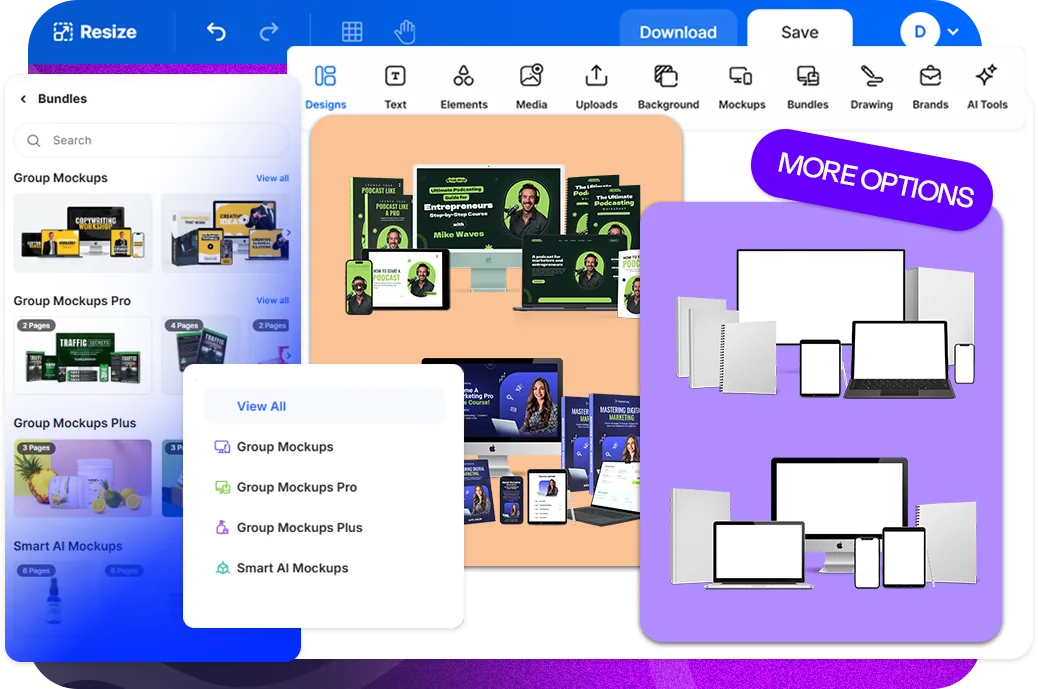Click the Group Mockups Plus menu icon
This screenshot has width=1038, height=689.
pos(222,528)
